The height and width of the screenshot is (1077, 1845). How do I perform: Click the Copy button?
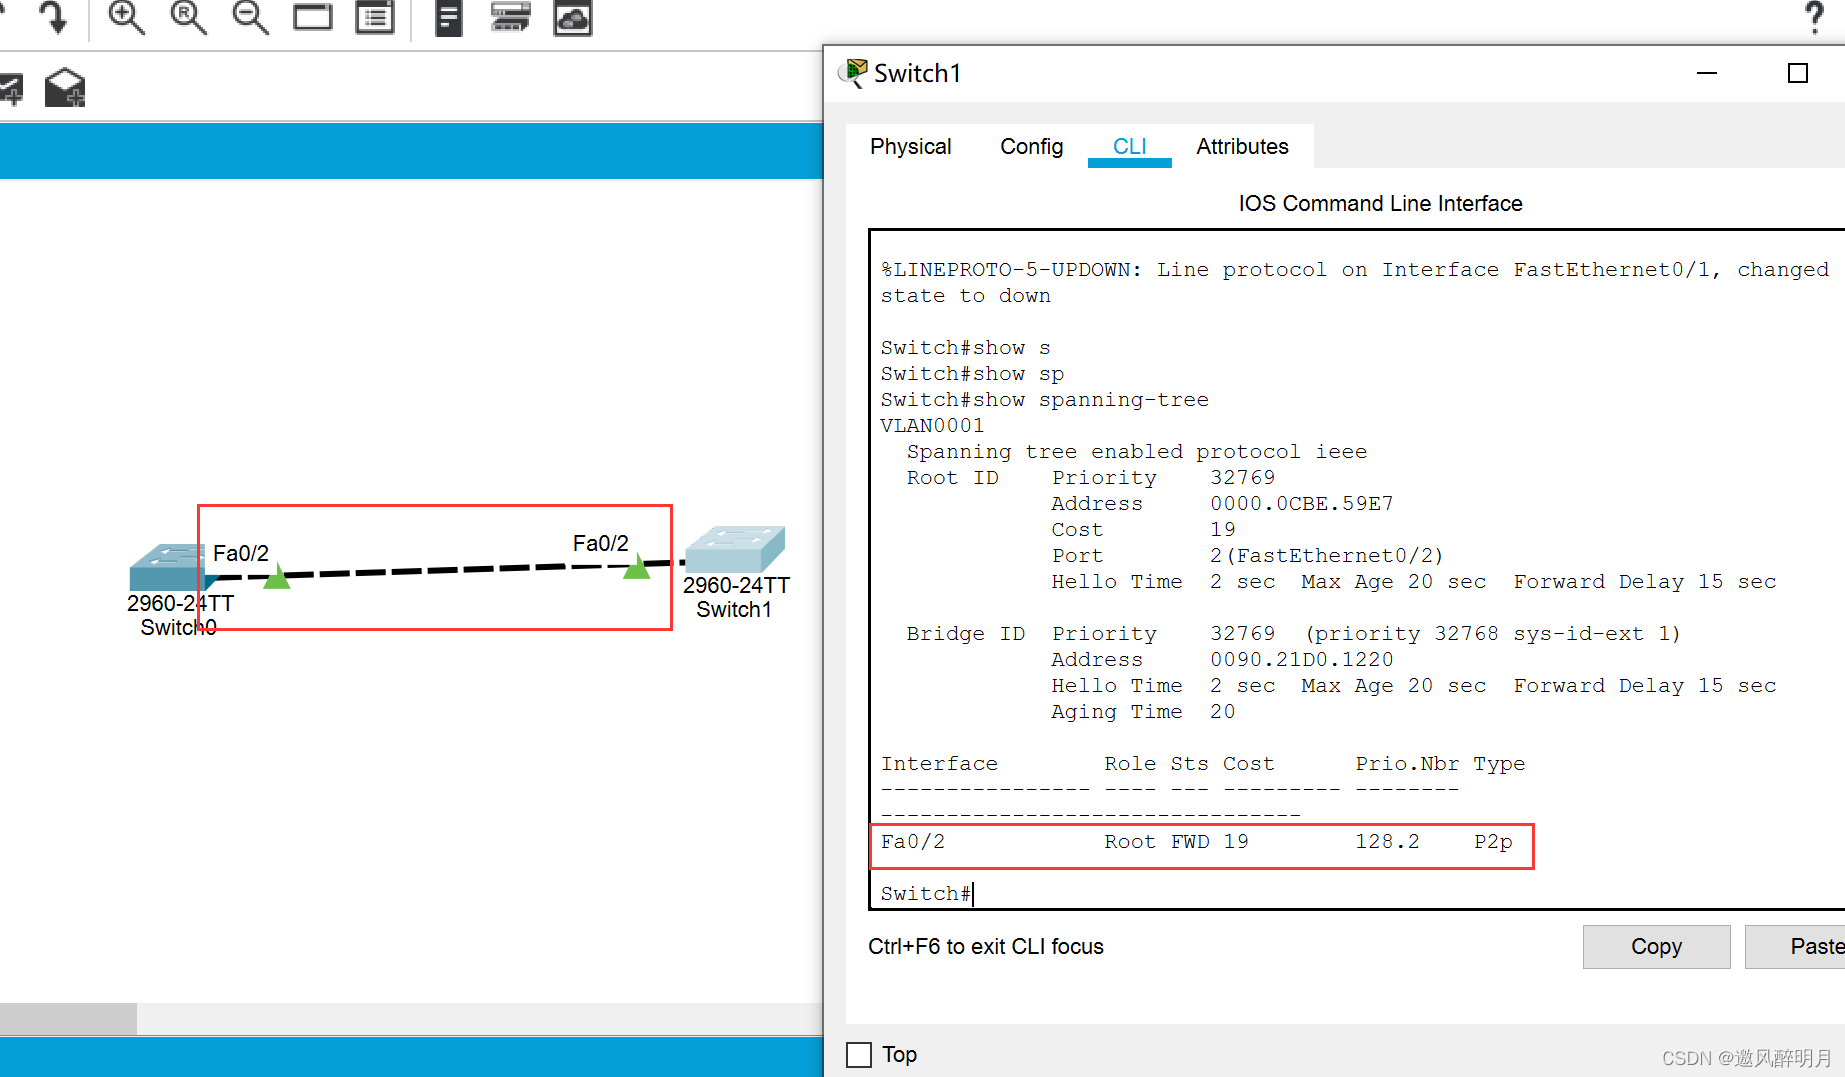point(1656,946)
